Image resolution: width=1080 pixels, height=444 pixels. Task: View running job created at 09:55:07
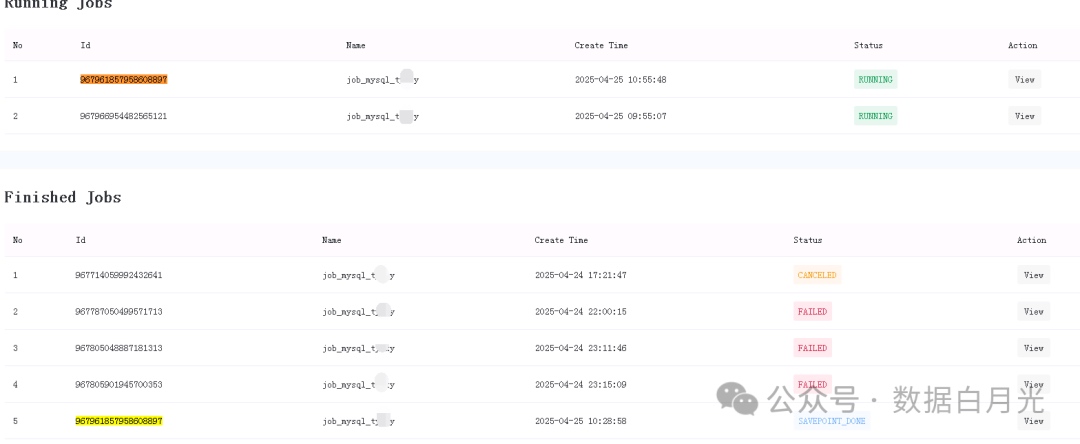click(x=1024, y=116)
